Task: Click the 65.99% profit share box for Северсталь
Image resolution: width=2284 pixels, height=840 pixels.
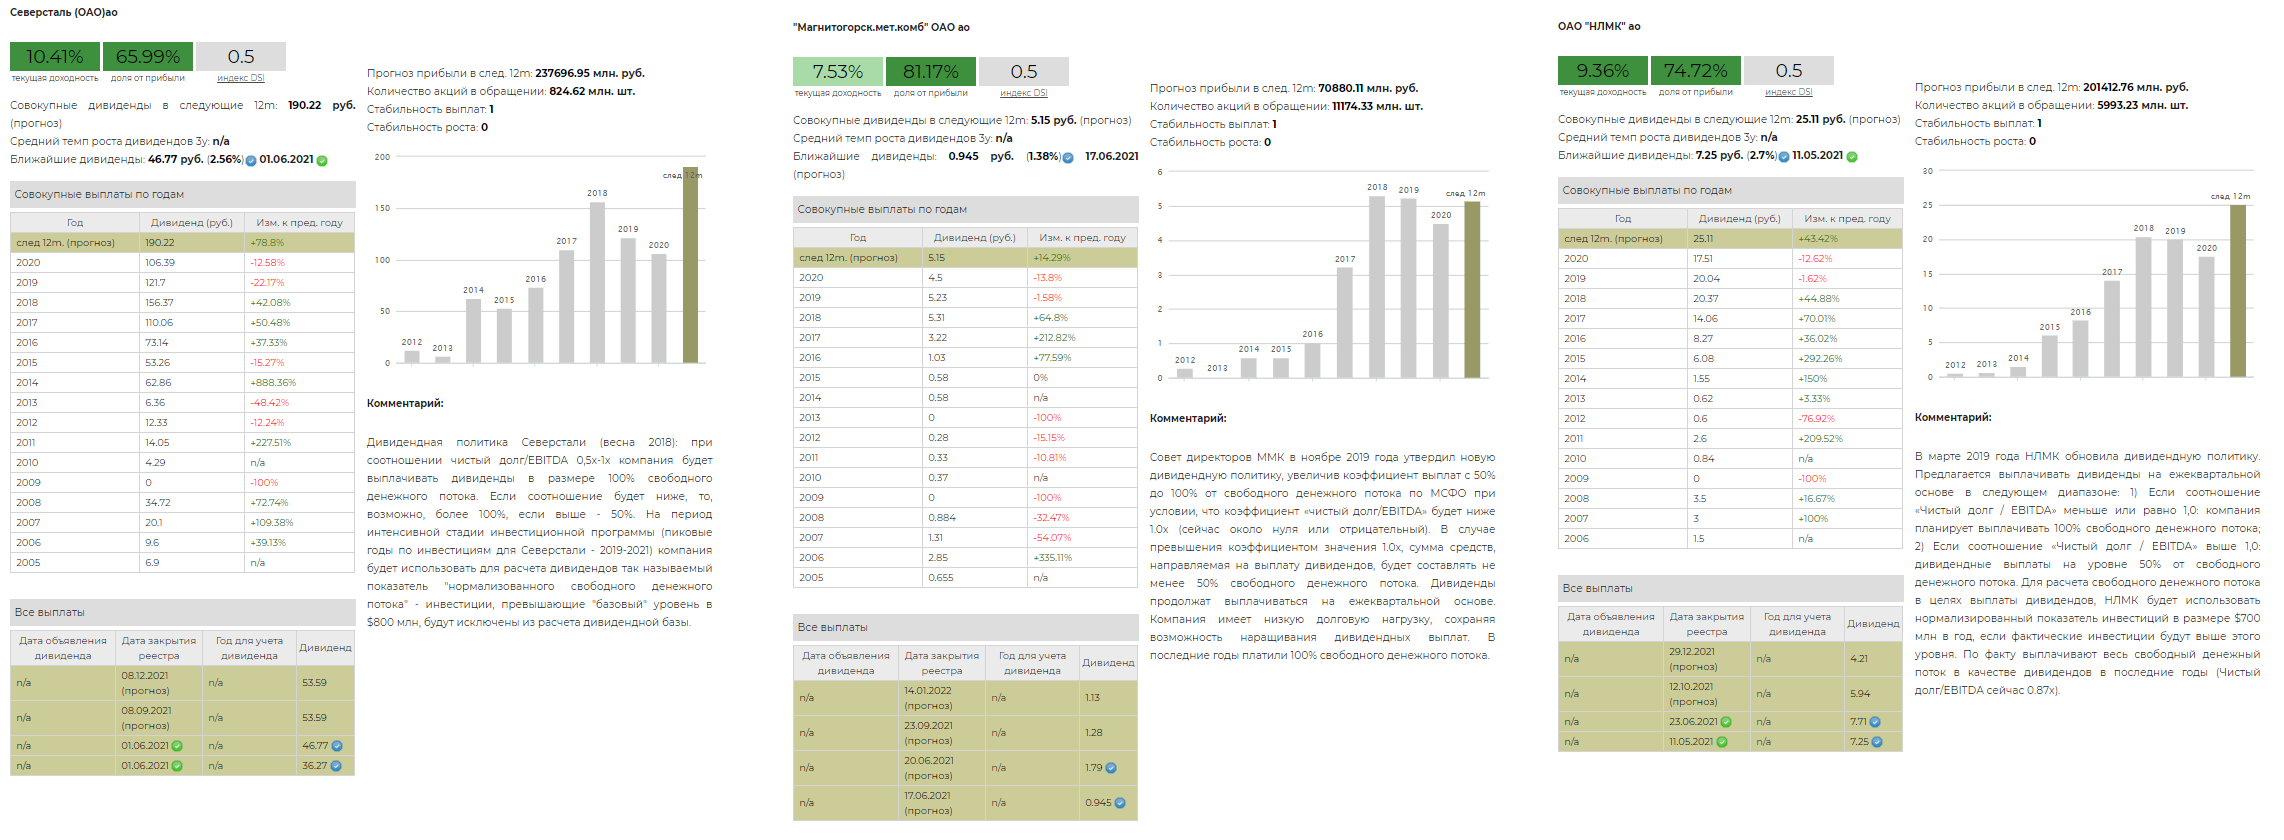Action: (x=148, y=56)
